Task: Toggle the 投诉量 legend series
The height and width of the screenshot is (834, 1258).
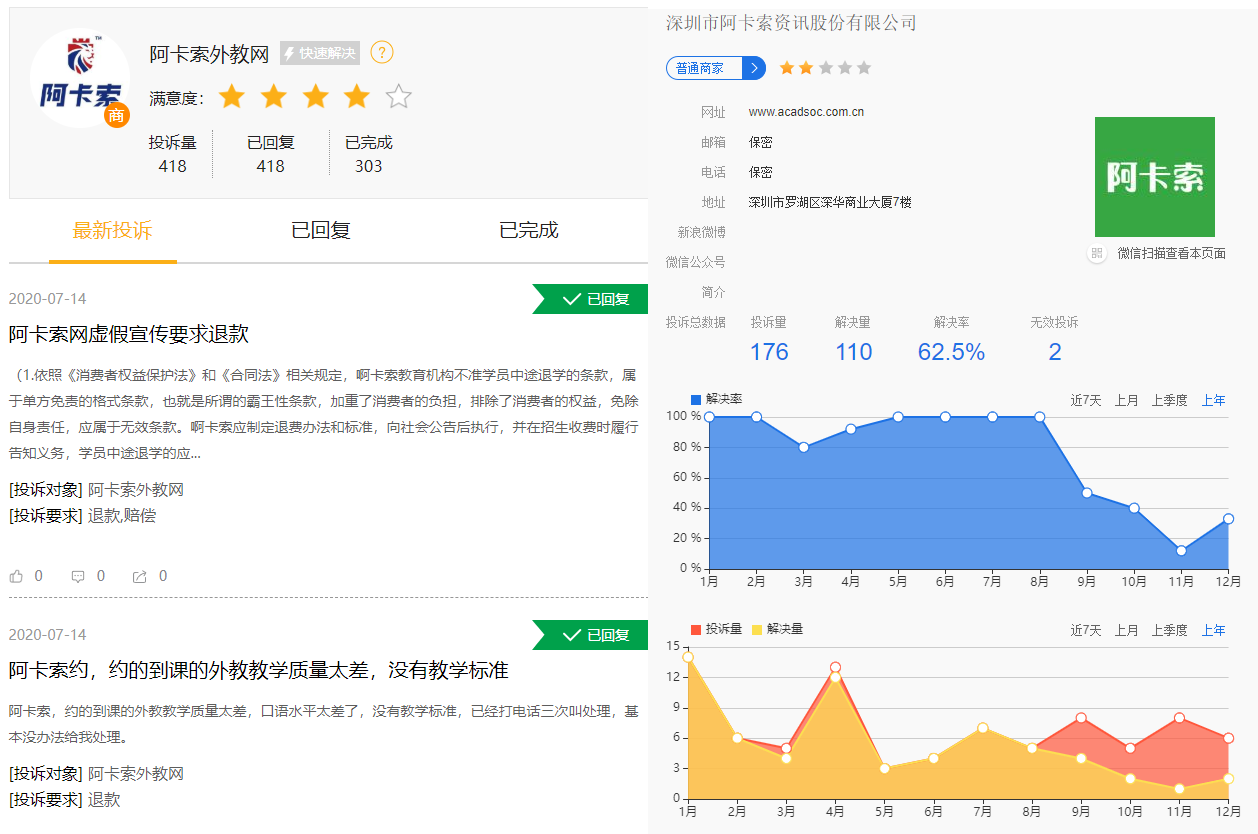Action: 716,629
